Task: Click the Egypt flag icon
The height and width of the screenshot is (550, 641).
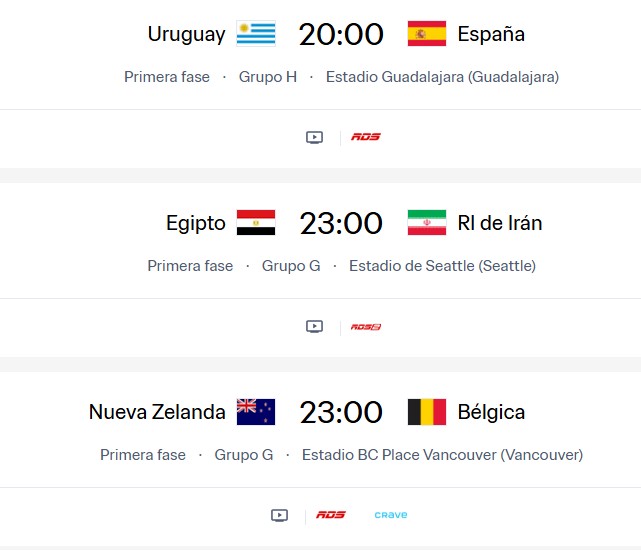Action: (256, 223)
